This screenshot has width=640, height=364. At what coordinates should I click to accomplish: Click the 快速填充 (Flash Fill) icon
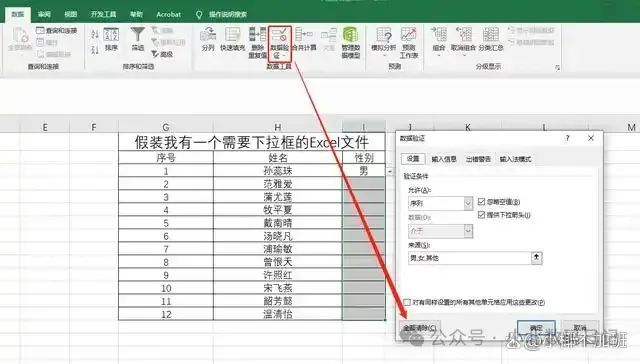pos(232,39)
